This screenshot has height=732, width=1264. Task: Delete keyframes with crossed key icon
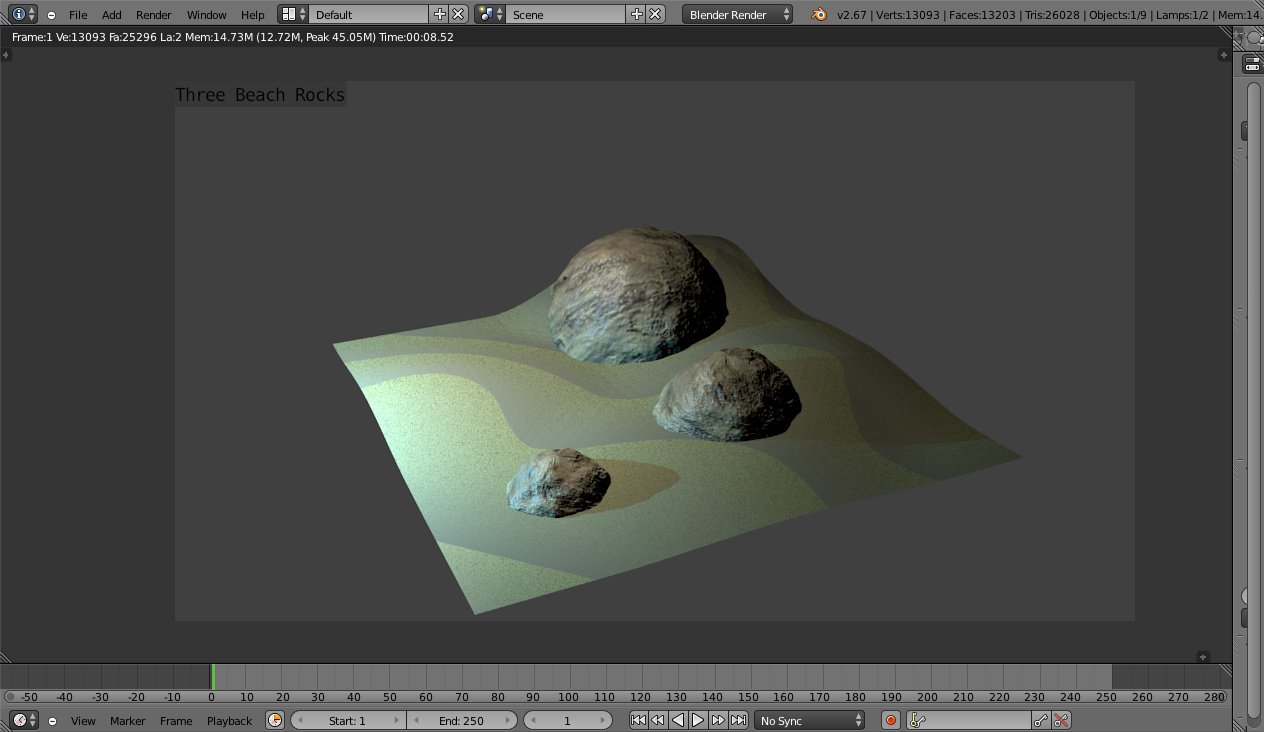(x=1061, y=720)
